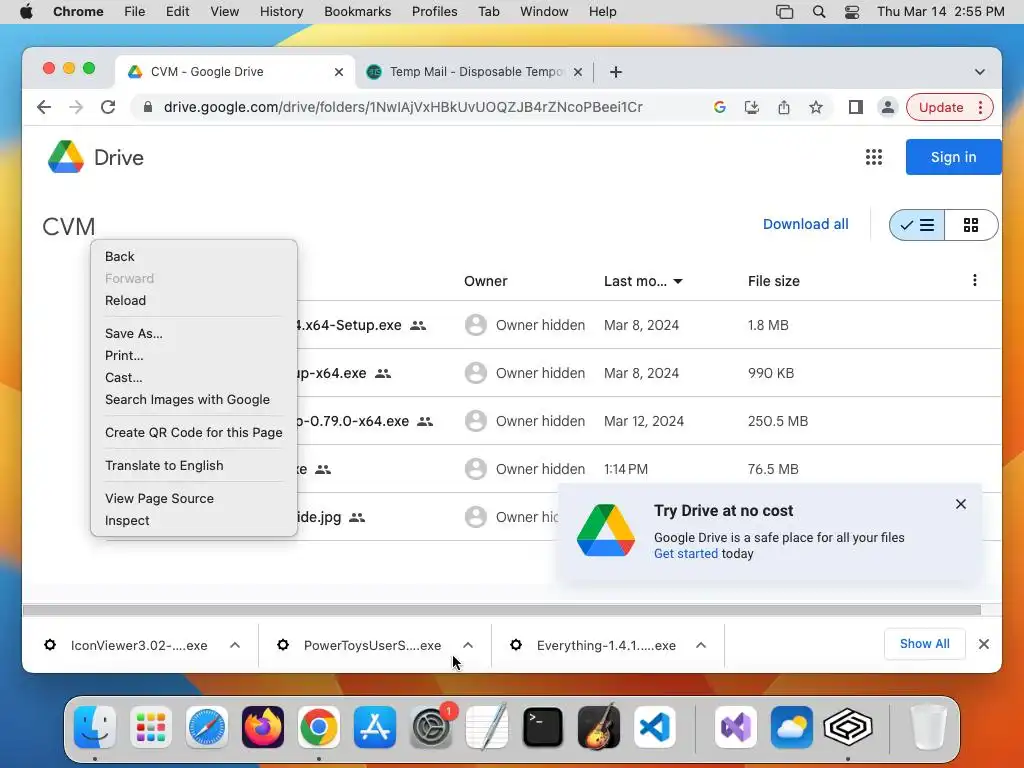The height and width of the screenshot is (768, 1024).
Task: Select Search Images with Google
Action: (x=194, y=400)
